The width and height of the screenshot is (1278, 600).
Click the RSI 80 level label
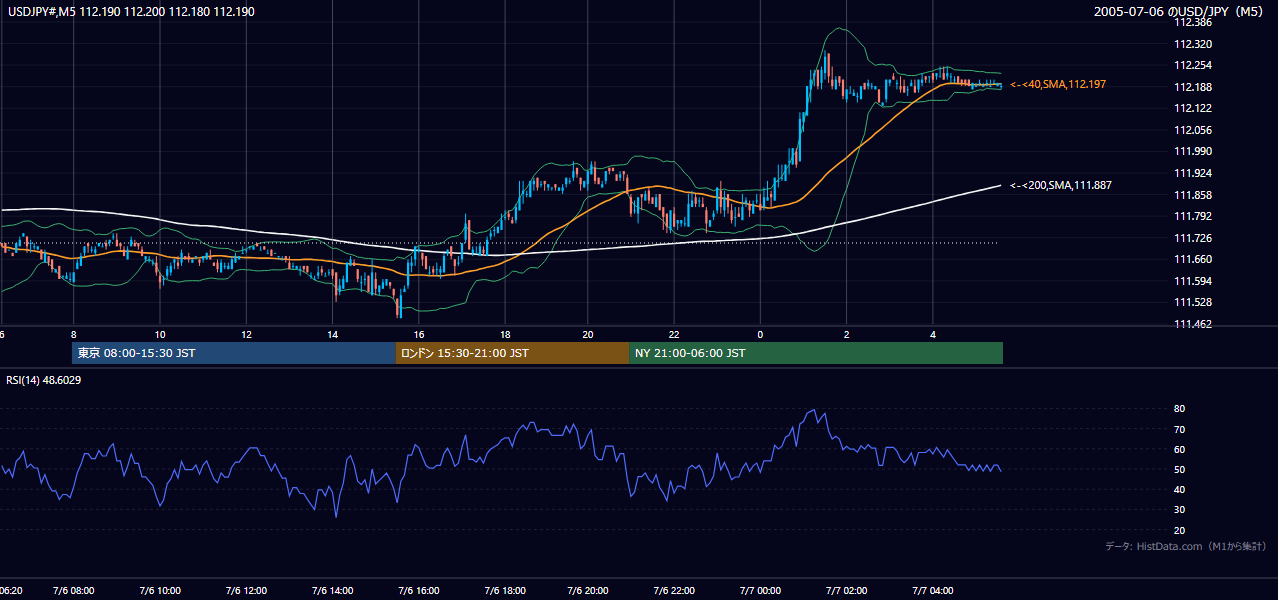pos(1179,409)
